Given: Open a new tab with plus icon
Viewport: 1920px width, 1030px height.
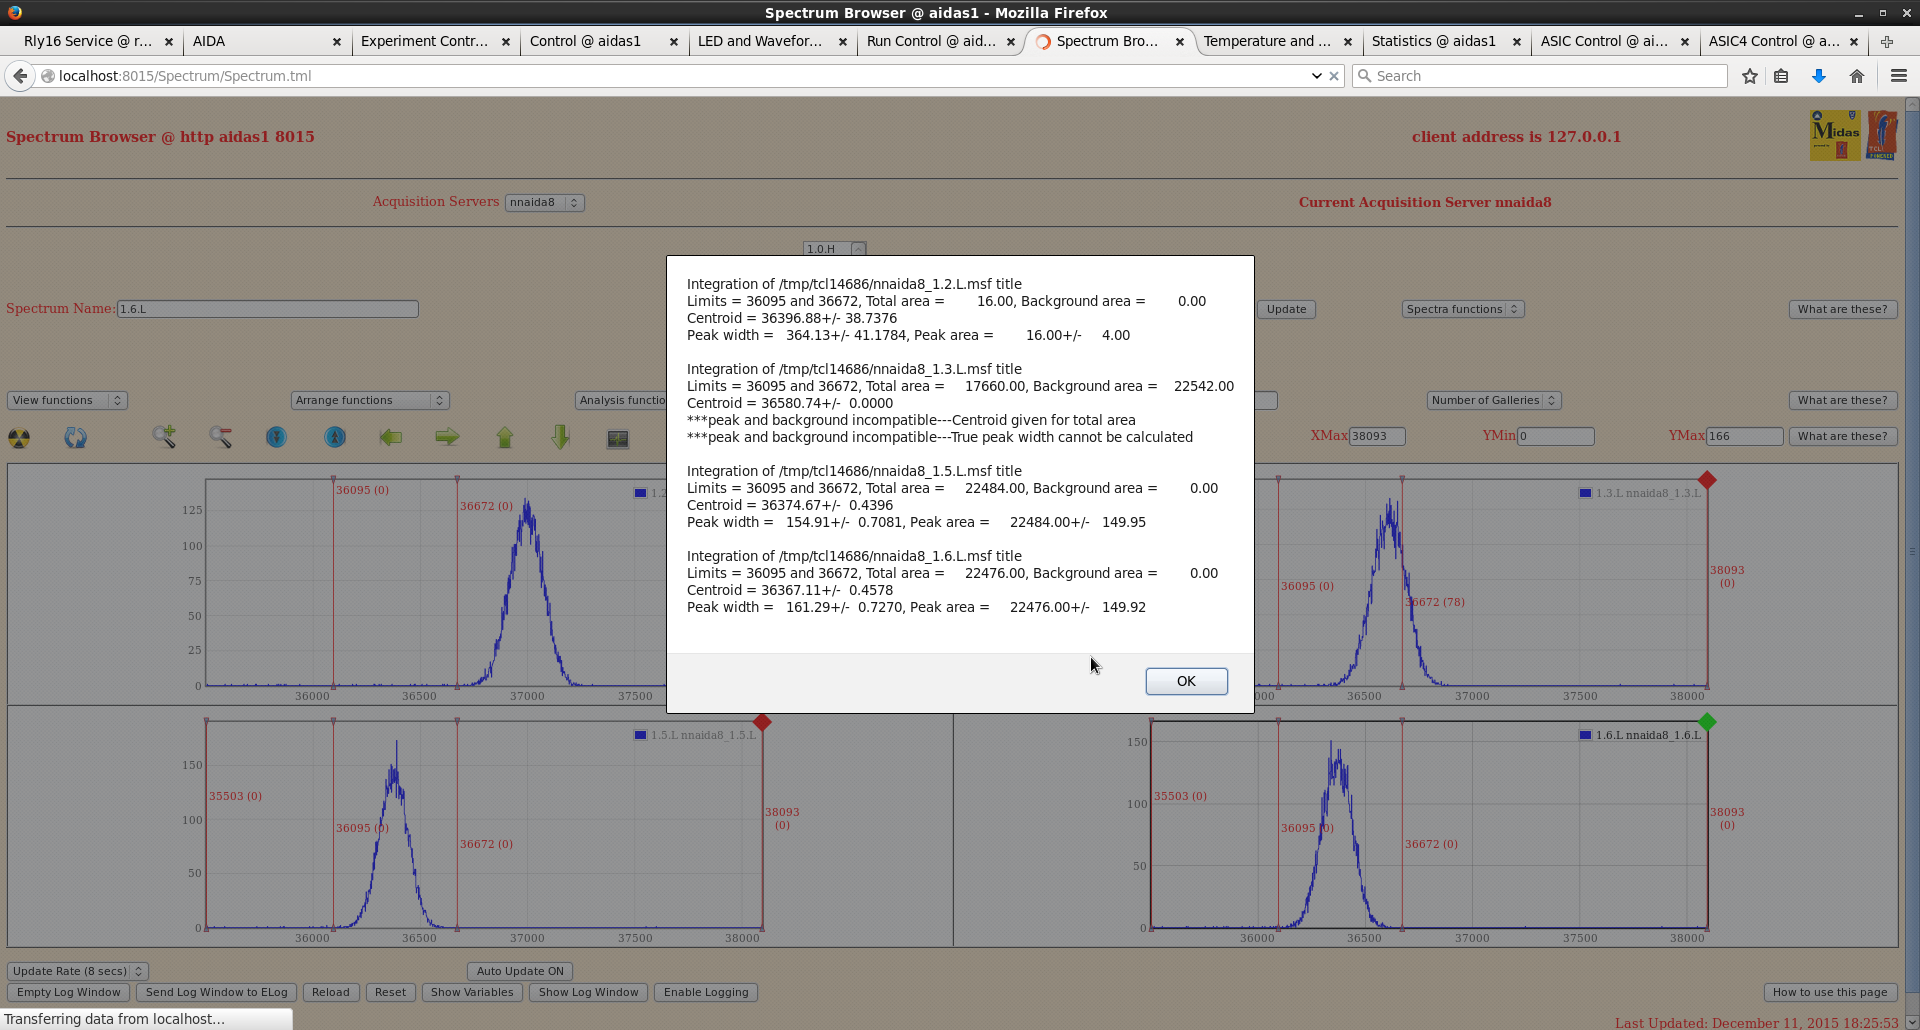Looking at the screenshot, I should [1887, 41].
